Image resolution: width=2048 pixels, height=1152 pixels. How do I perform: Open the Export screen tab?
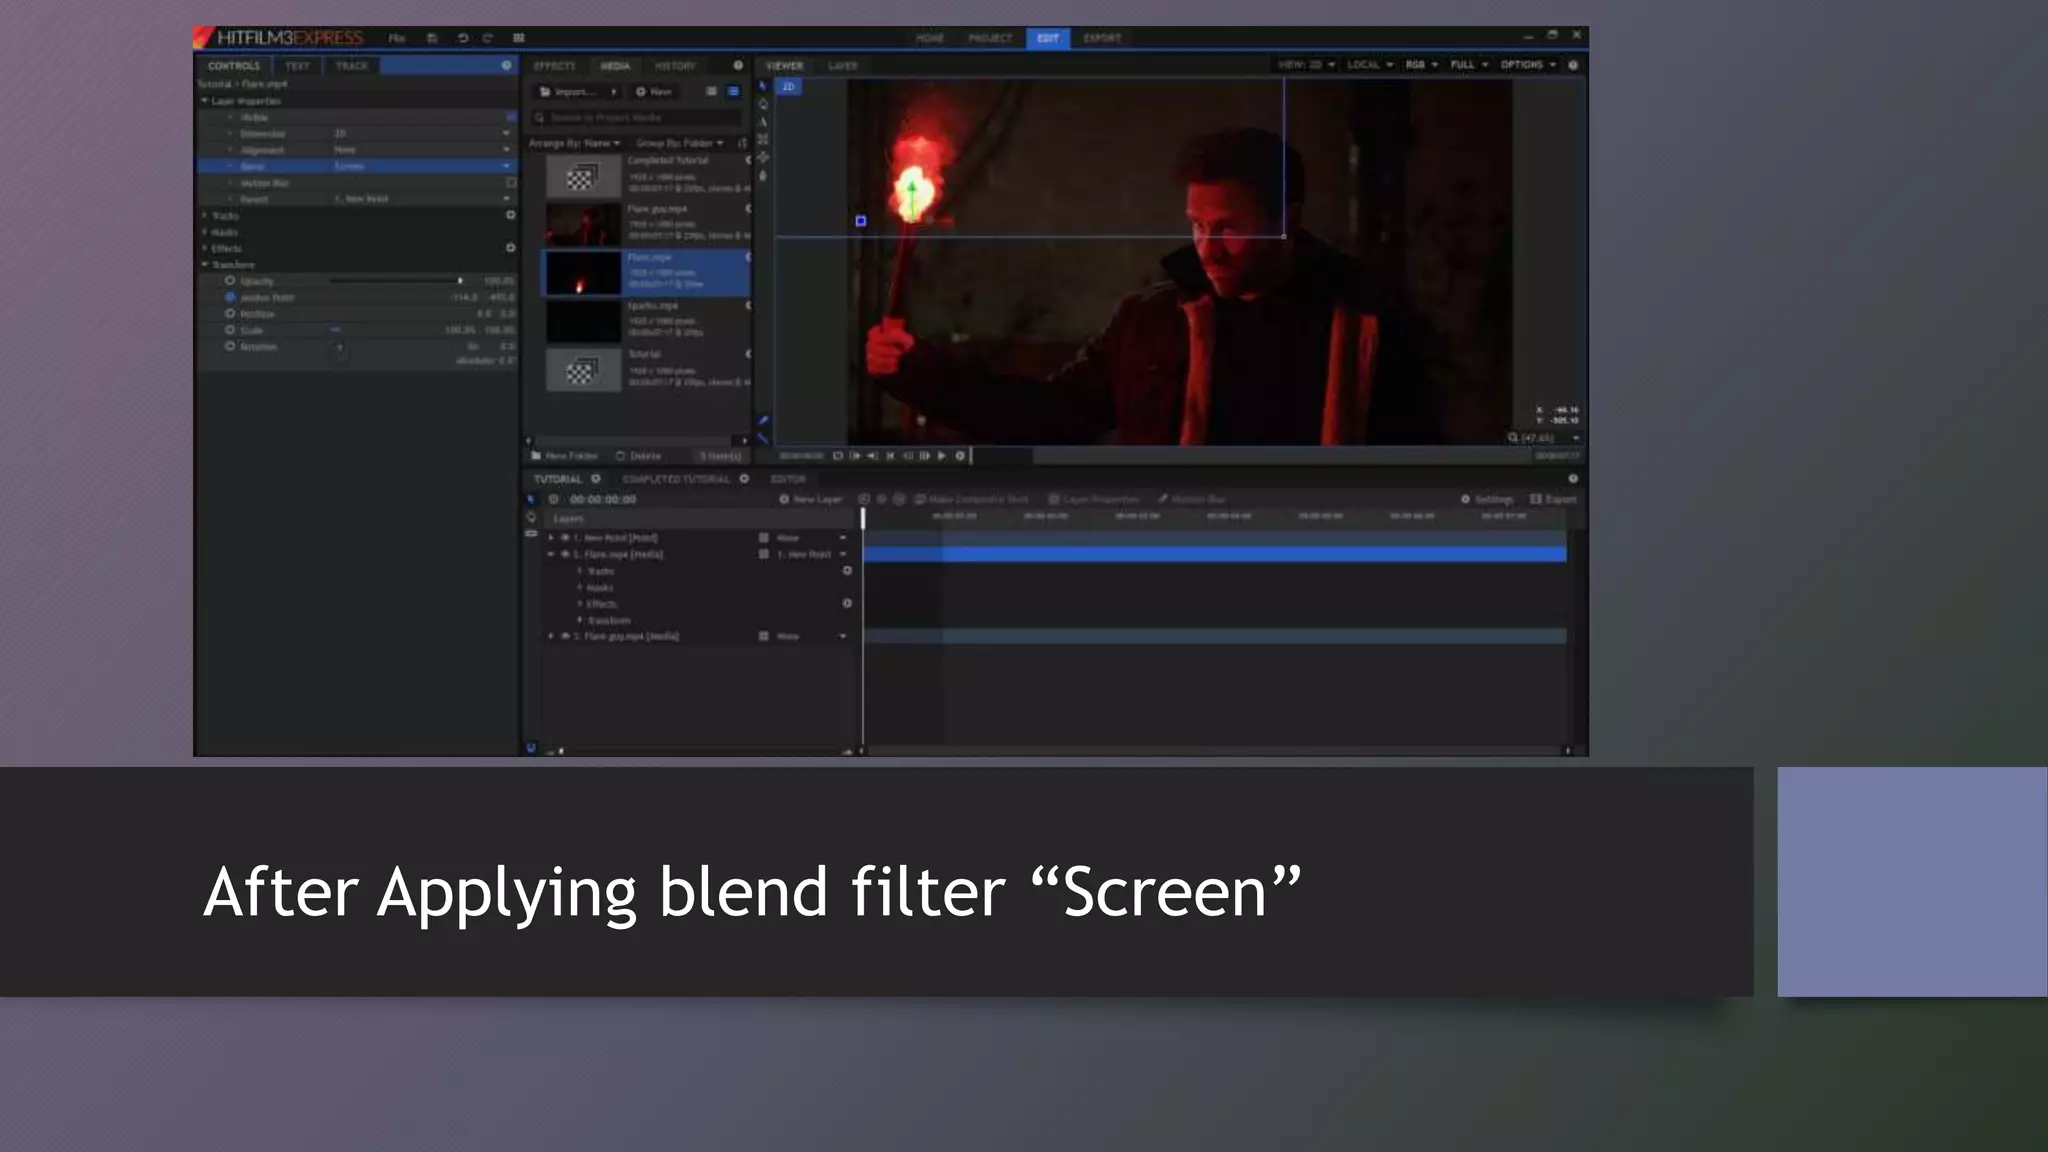(1102, 38)
